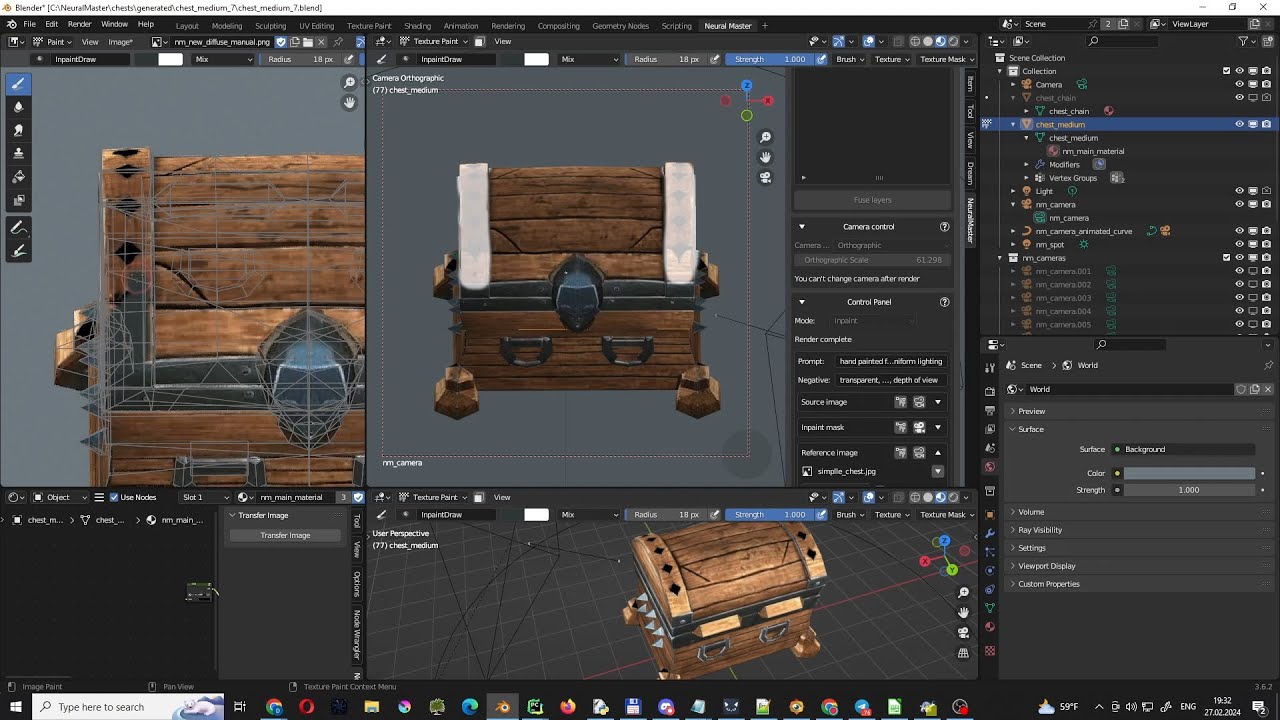Select the Smear tool in image editor toolbar
Screen dimensions: 1280x720
(x=18, y=130)
